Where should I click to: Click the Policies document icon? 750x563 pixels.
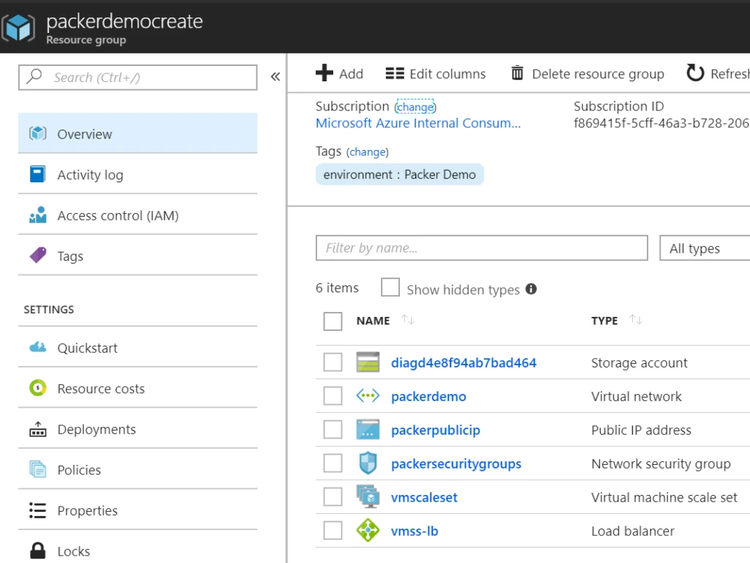pos(38,469)
